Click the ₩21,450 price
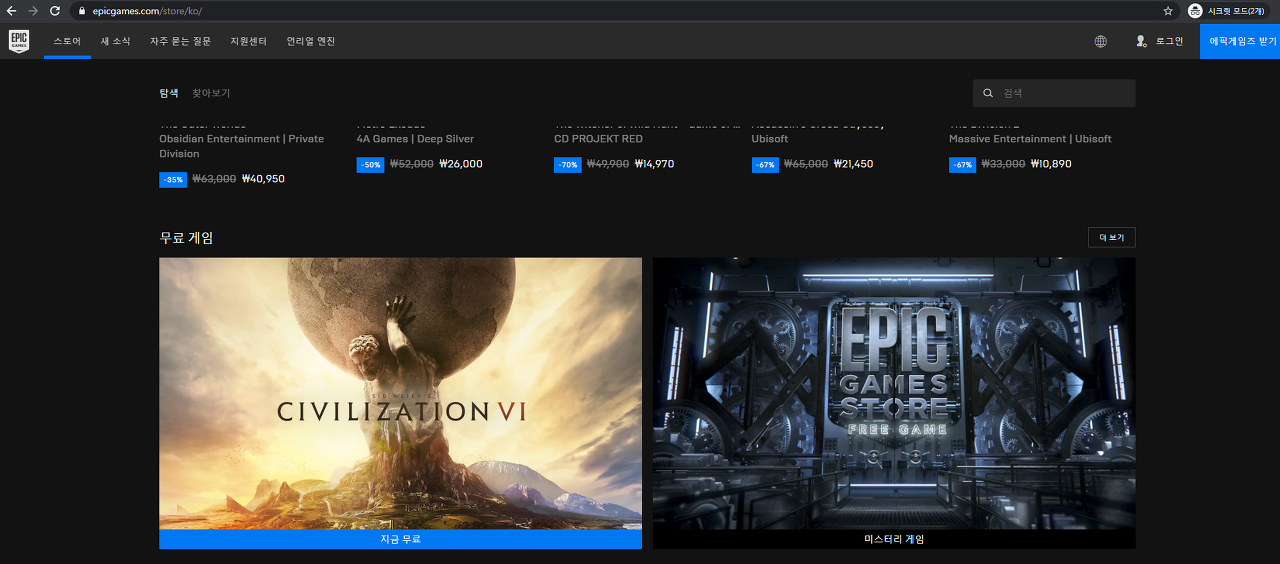The height and width of the screenshot is (564, 1280). tap(853, 164)
